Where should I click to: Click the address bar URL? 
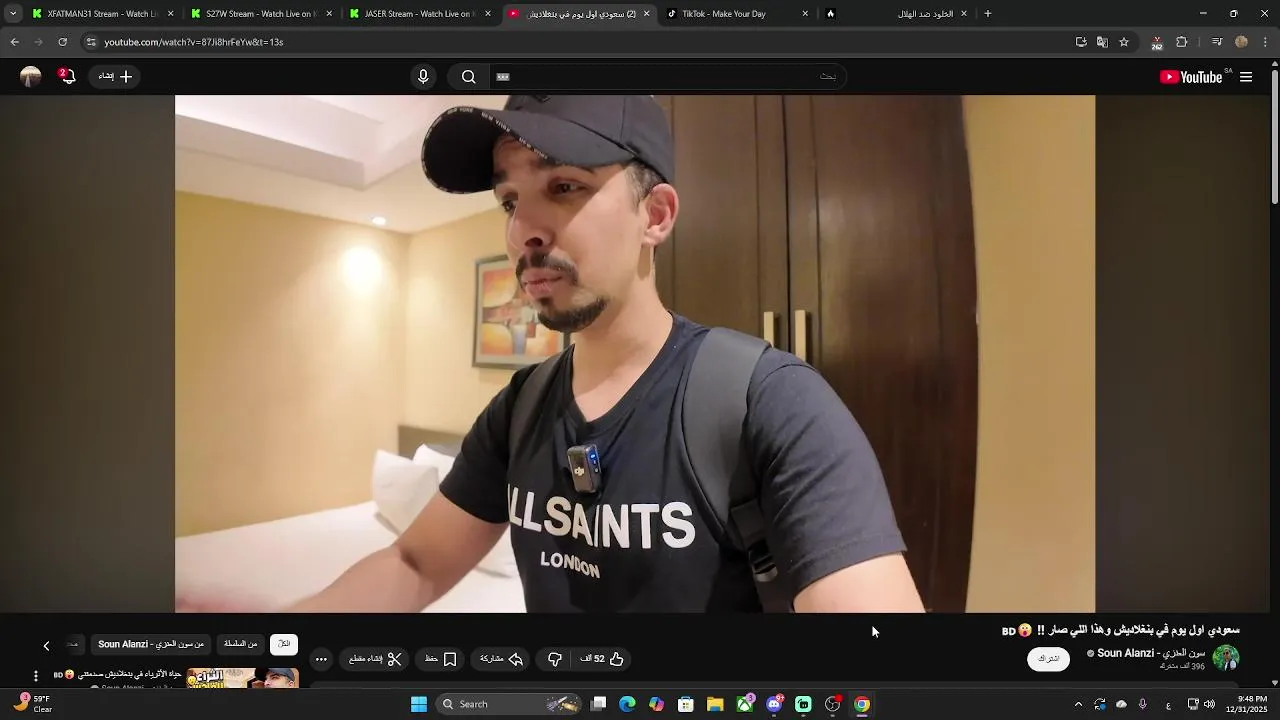coord(194,42)
